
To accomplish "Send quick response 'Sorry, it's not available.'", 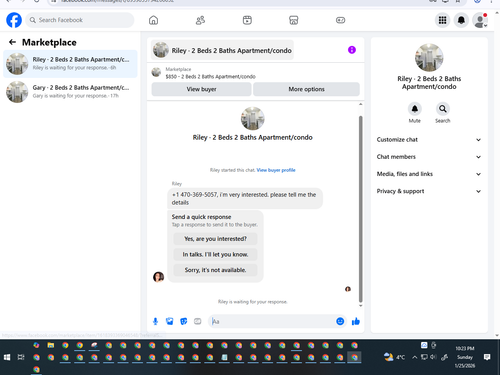I will [215, 270].
